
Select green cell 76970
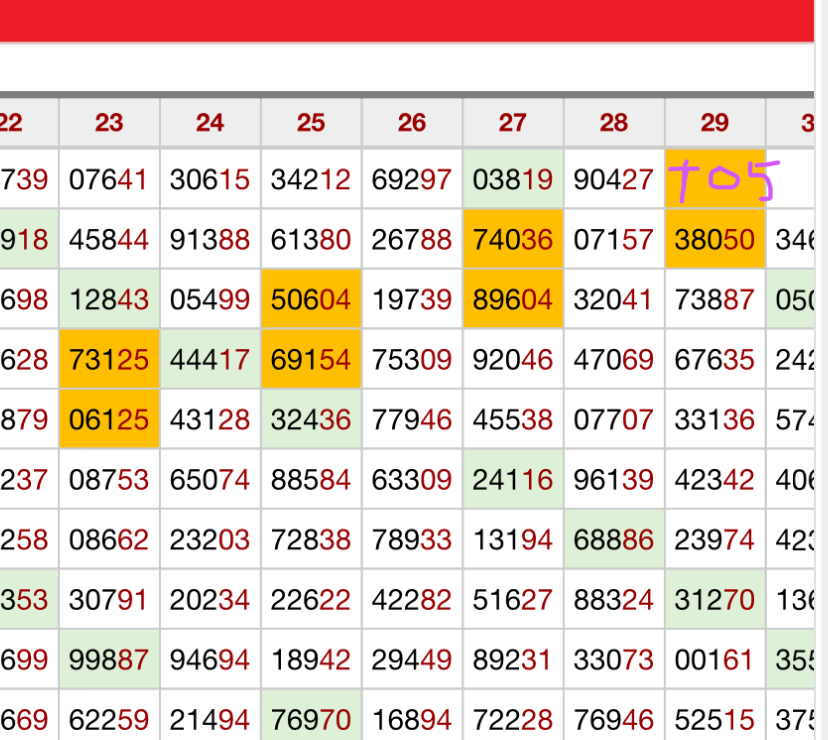tap(311, 719)
